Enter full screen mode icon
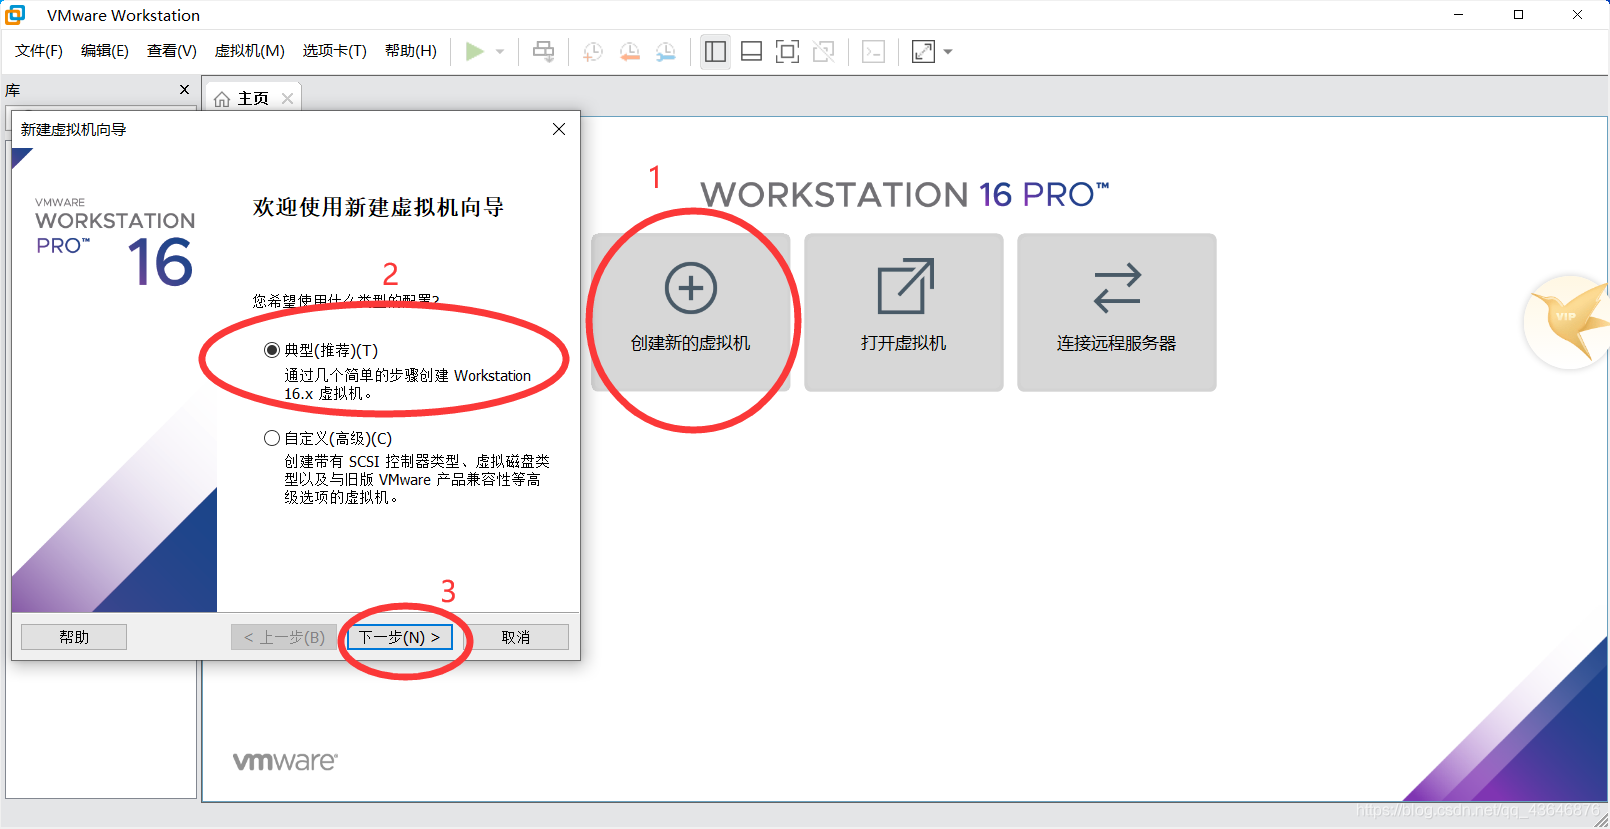The height and width of the screenshot is (829, 1610). [787, 52]
